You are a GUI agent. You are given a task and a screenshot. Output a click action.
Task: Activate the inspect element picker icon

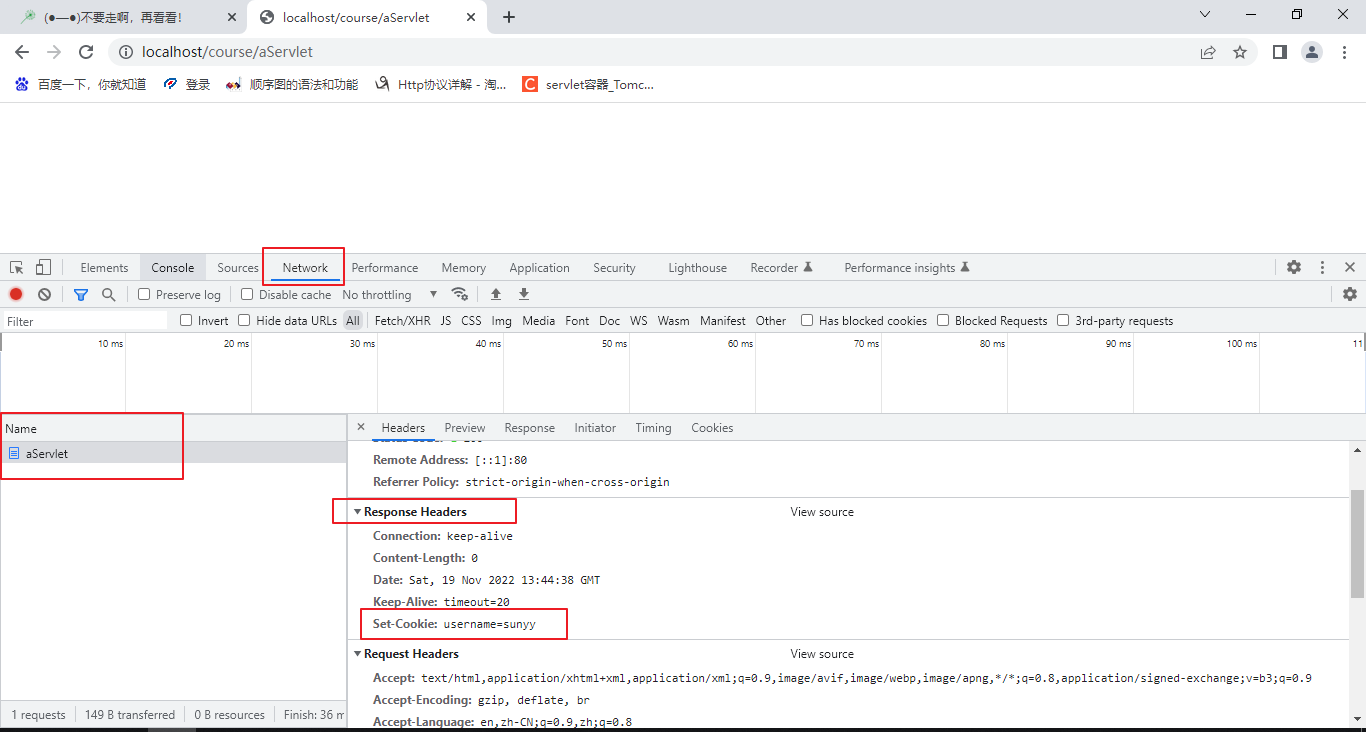point(17,267)
